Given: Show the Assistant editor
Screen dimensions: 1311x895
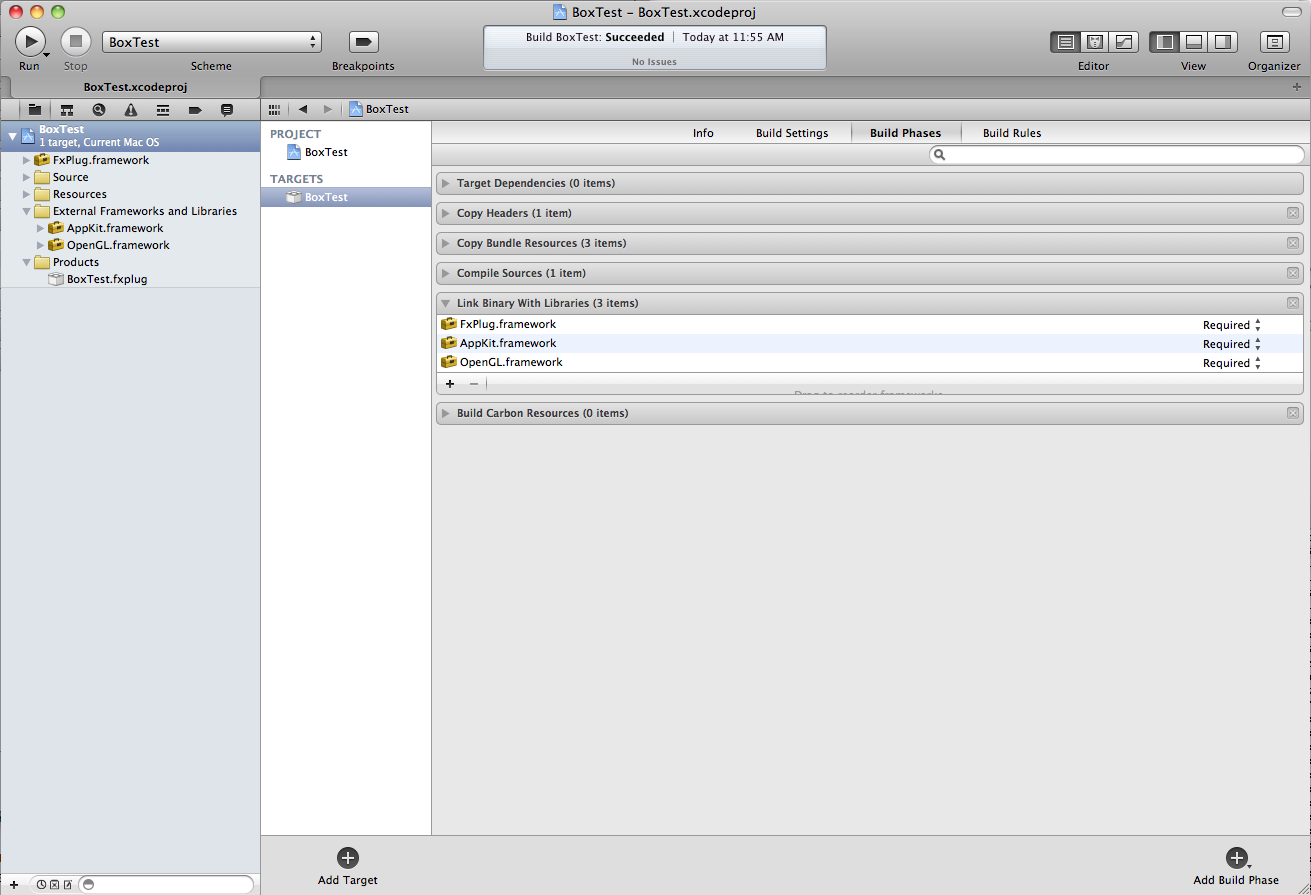Looking at the screenshot, I should point(1094,42).
